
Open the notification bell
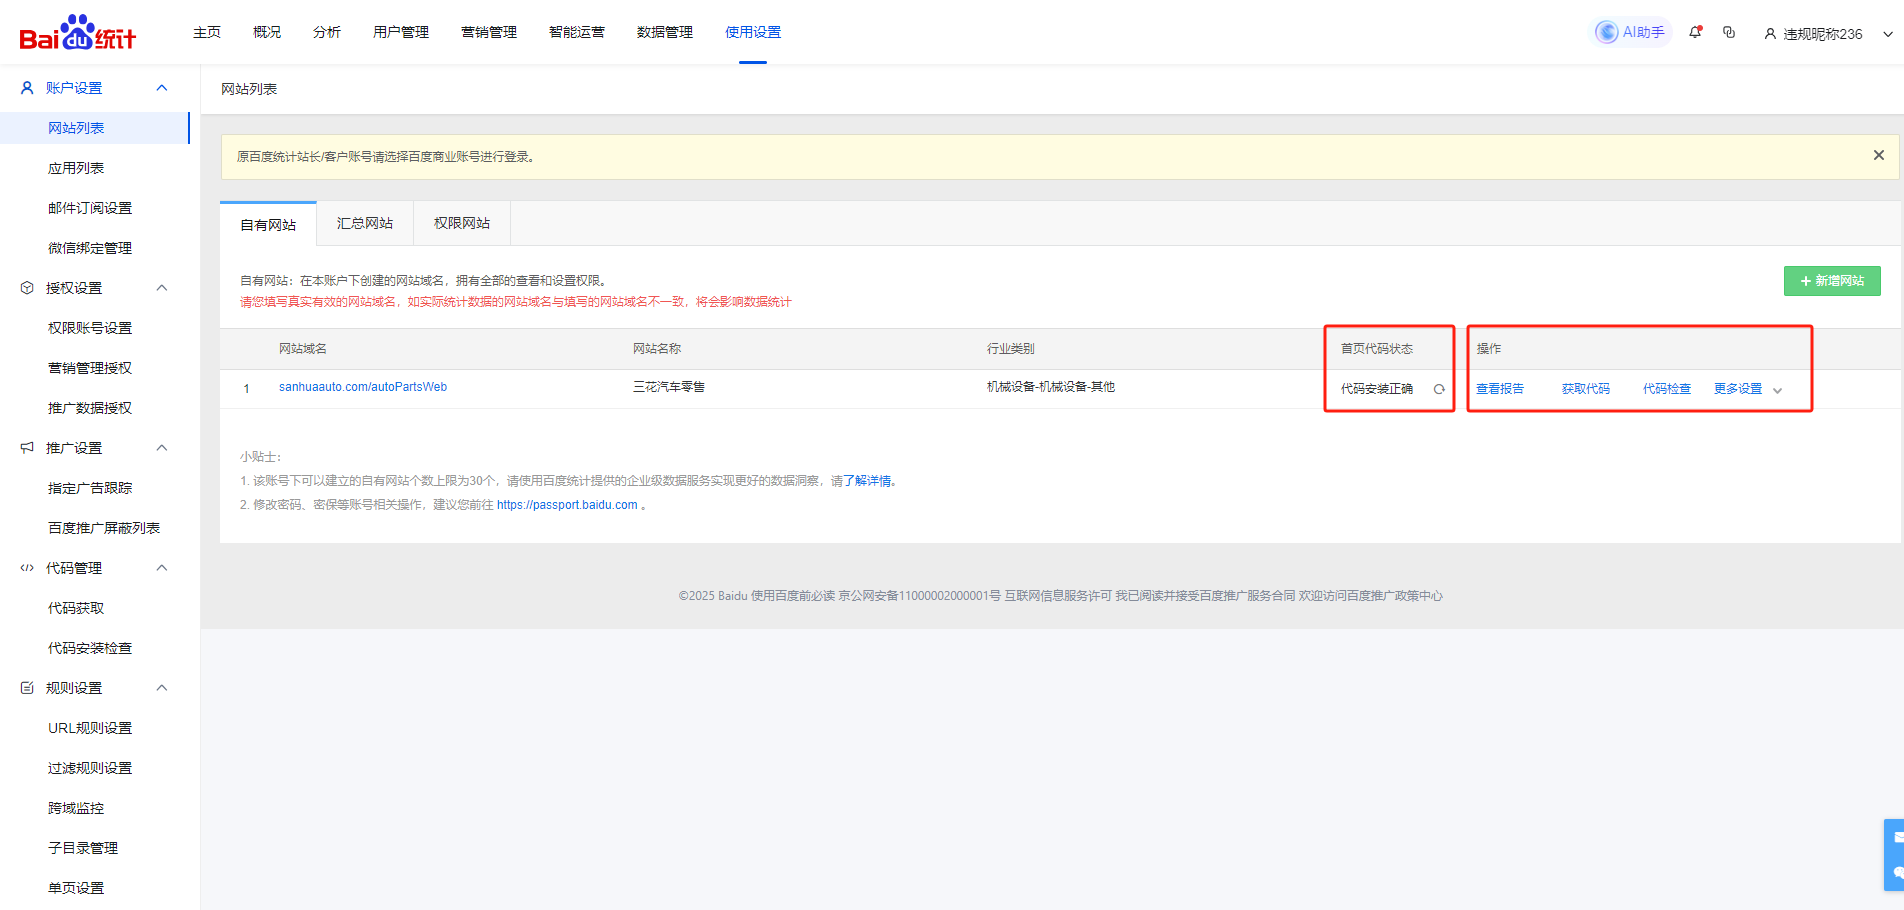1695,32
